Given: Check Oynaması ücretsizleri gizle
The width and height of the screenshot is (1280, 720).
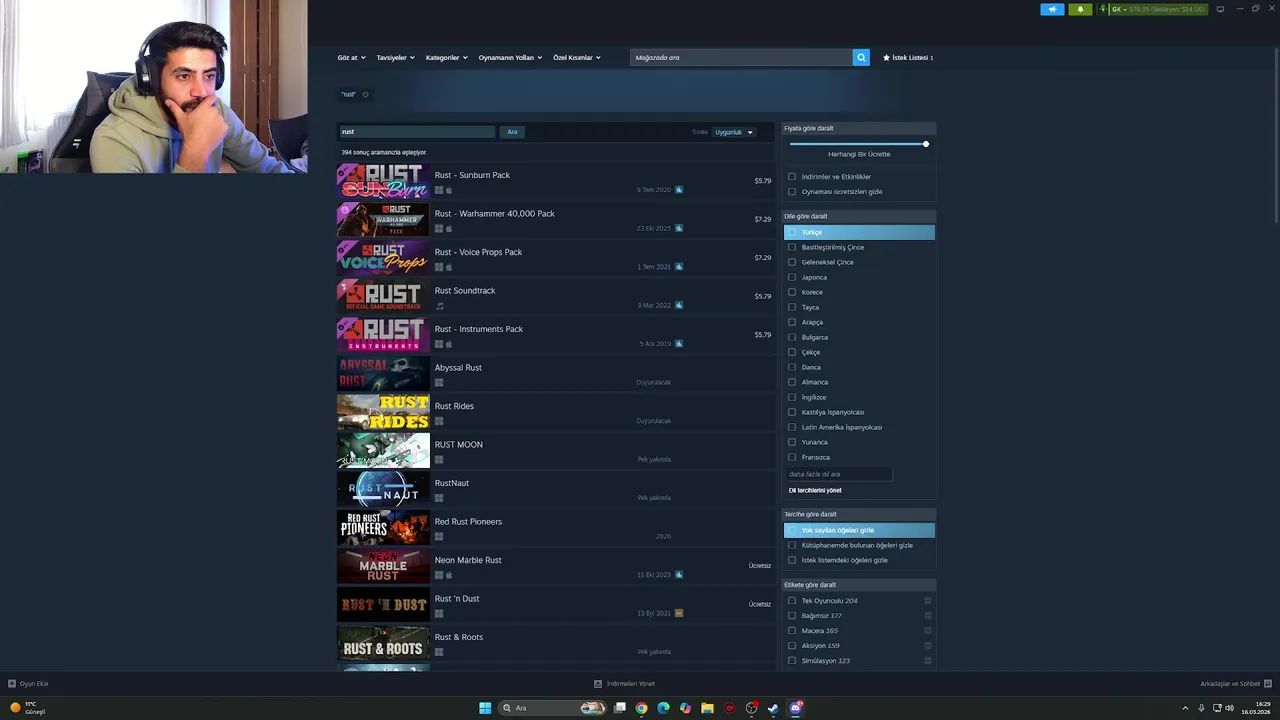Looking at the screenshot, I should click(x=792, y=192).
